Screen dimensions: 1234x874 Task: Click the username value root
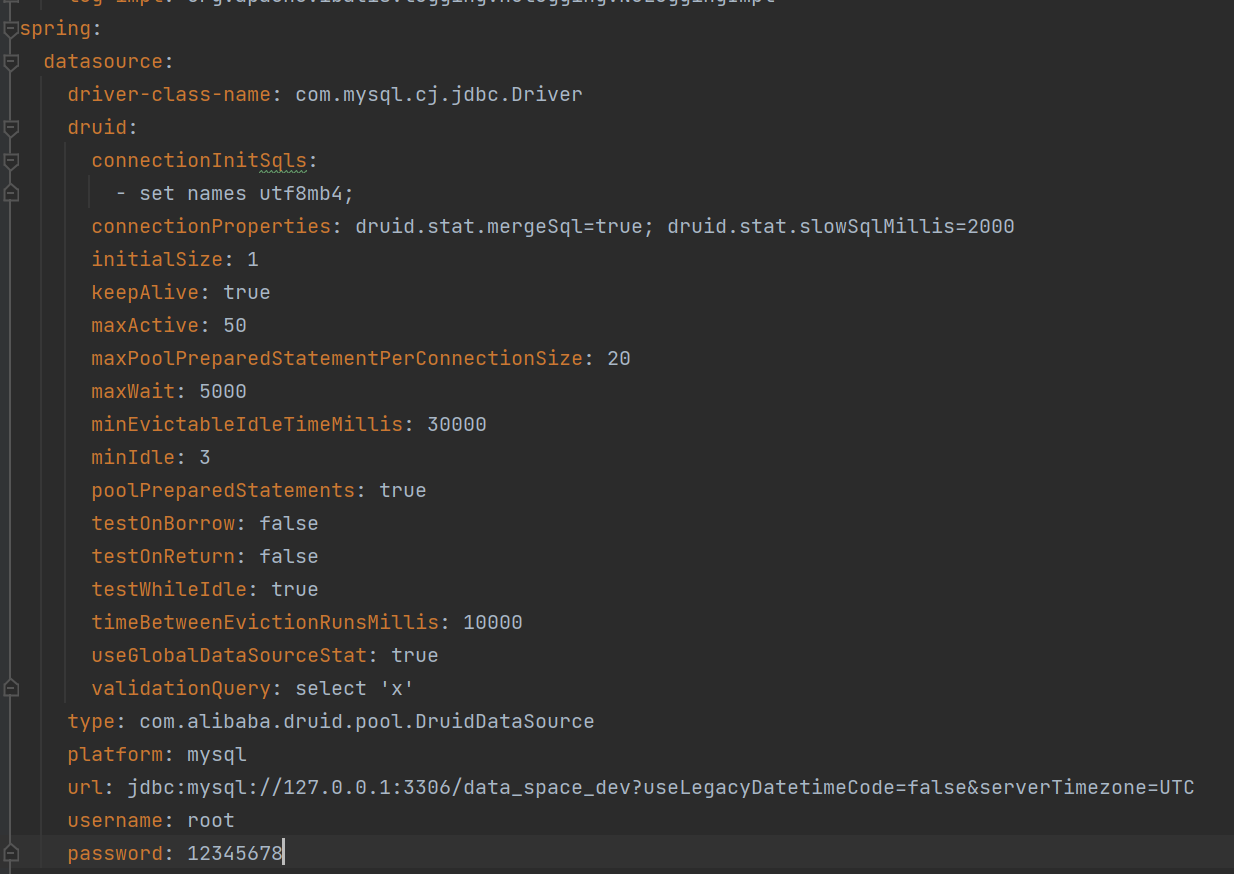pyautogui.click(x=210, y=820)
